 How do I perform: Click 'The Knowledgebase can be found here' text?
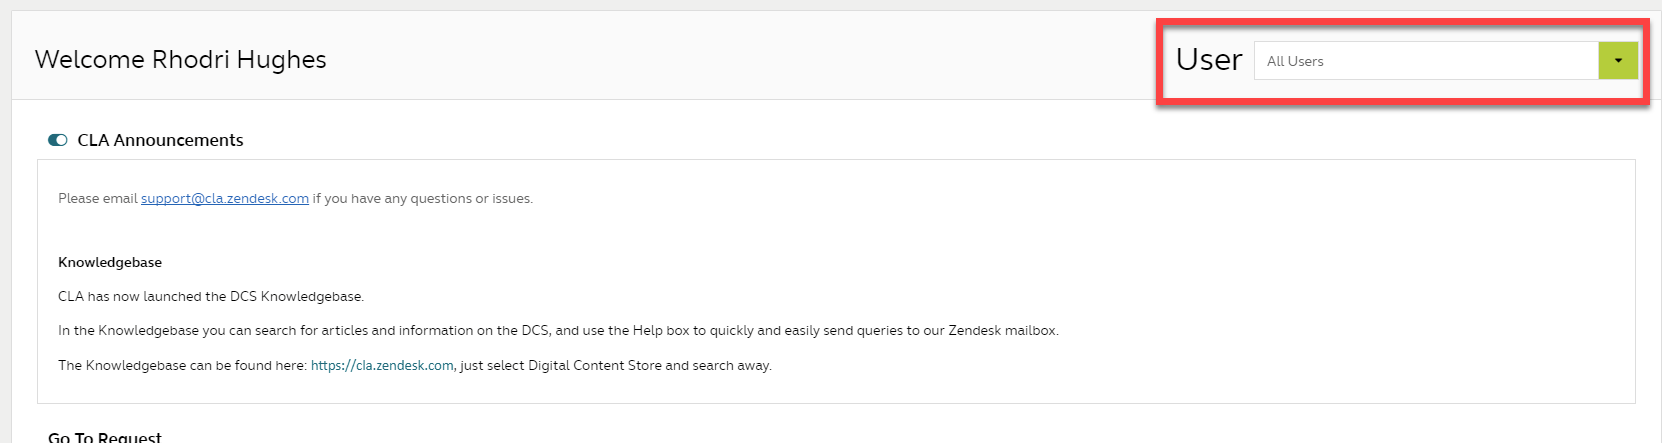[x=182, y=366]
